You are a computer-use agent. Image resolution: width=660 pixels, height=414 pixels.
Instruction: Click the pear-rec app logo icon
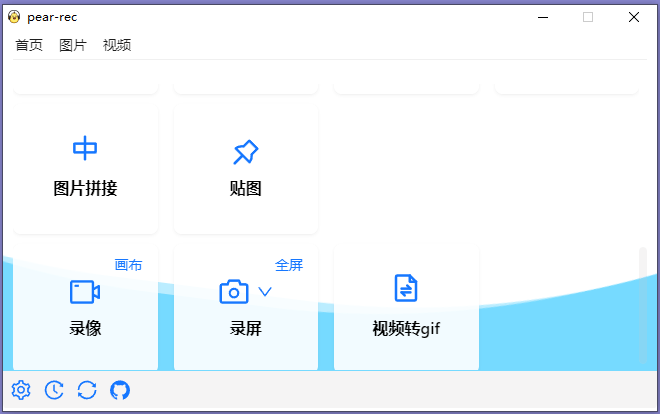(x=14, y=17)
